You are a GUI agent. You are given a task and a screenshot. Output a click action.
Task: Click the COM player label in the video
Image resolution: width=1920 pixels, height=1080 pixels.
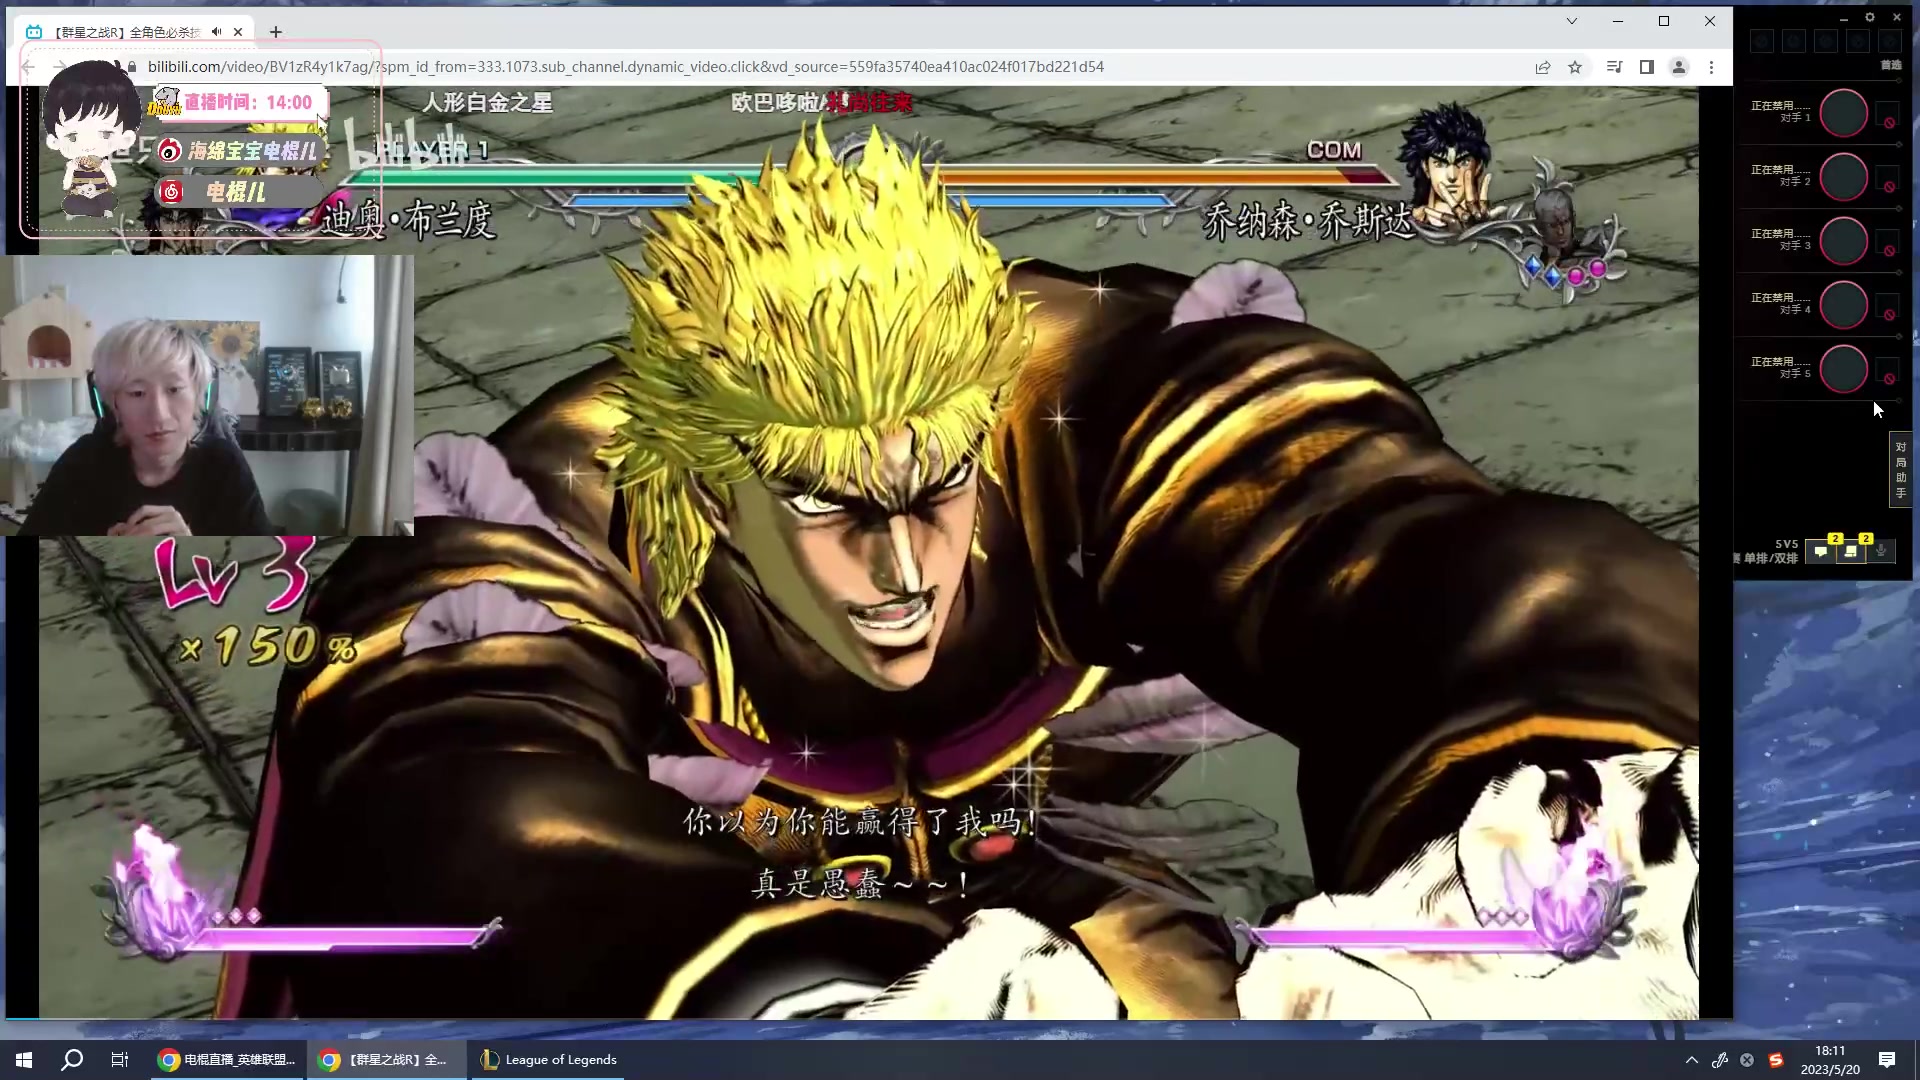1334,150
